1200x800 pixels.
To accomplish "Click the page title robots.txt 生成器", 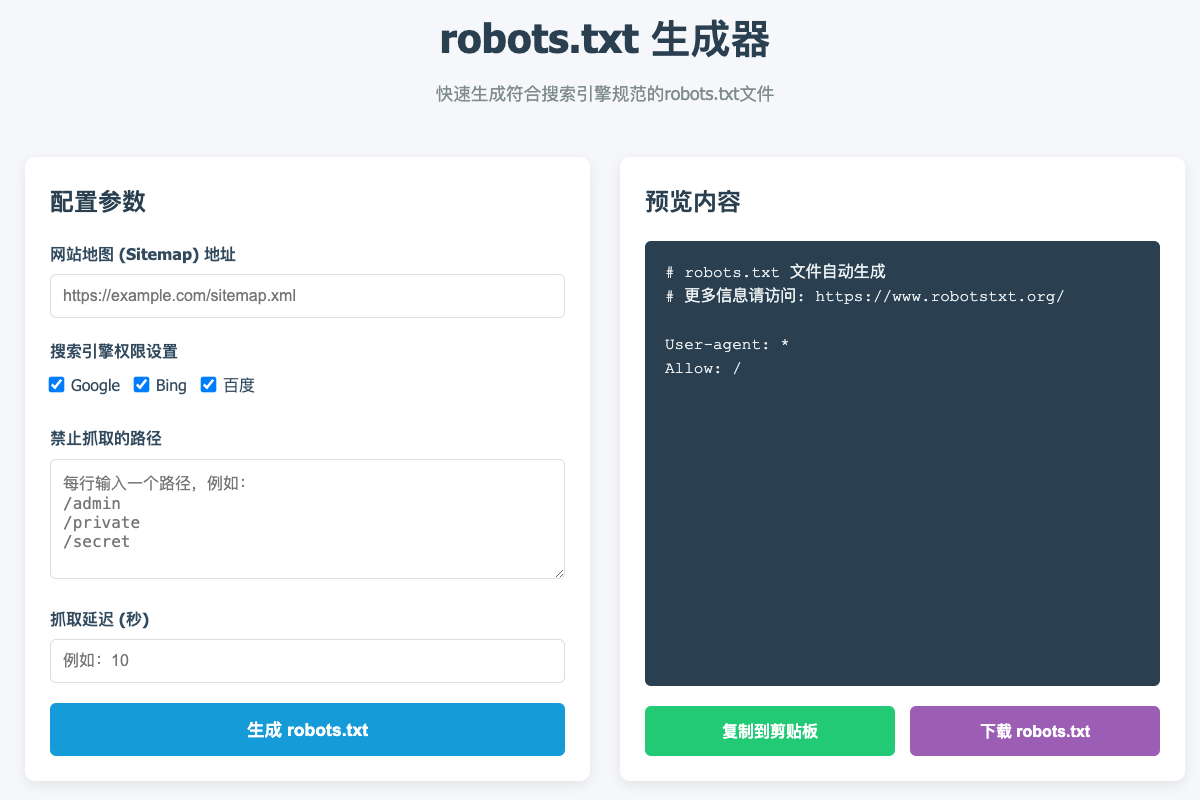I will 605,40.
